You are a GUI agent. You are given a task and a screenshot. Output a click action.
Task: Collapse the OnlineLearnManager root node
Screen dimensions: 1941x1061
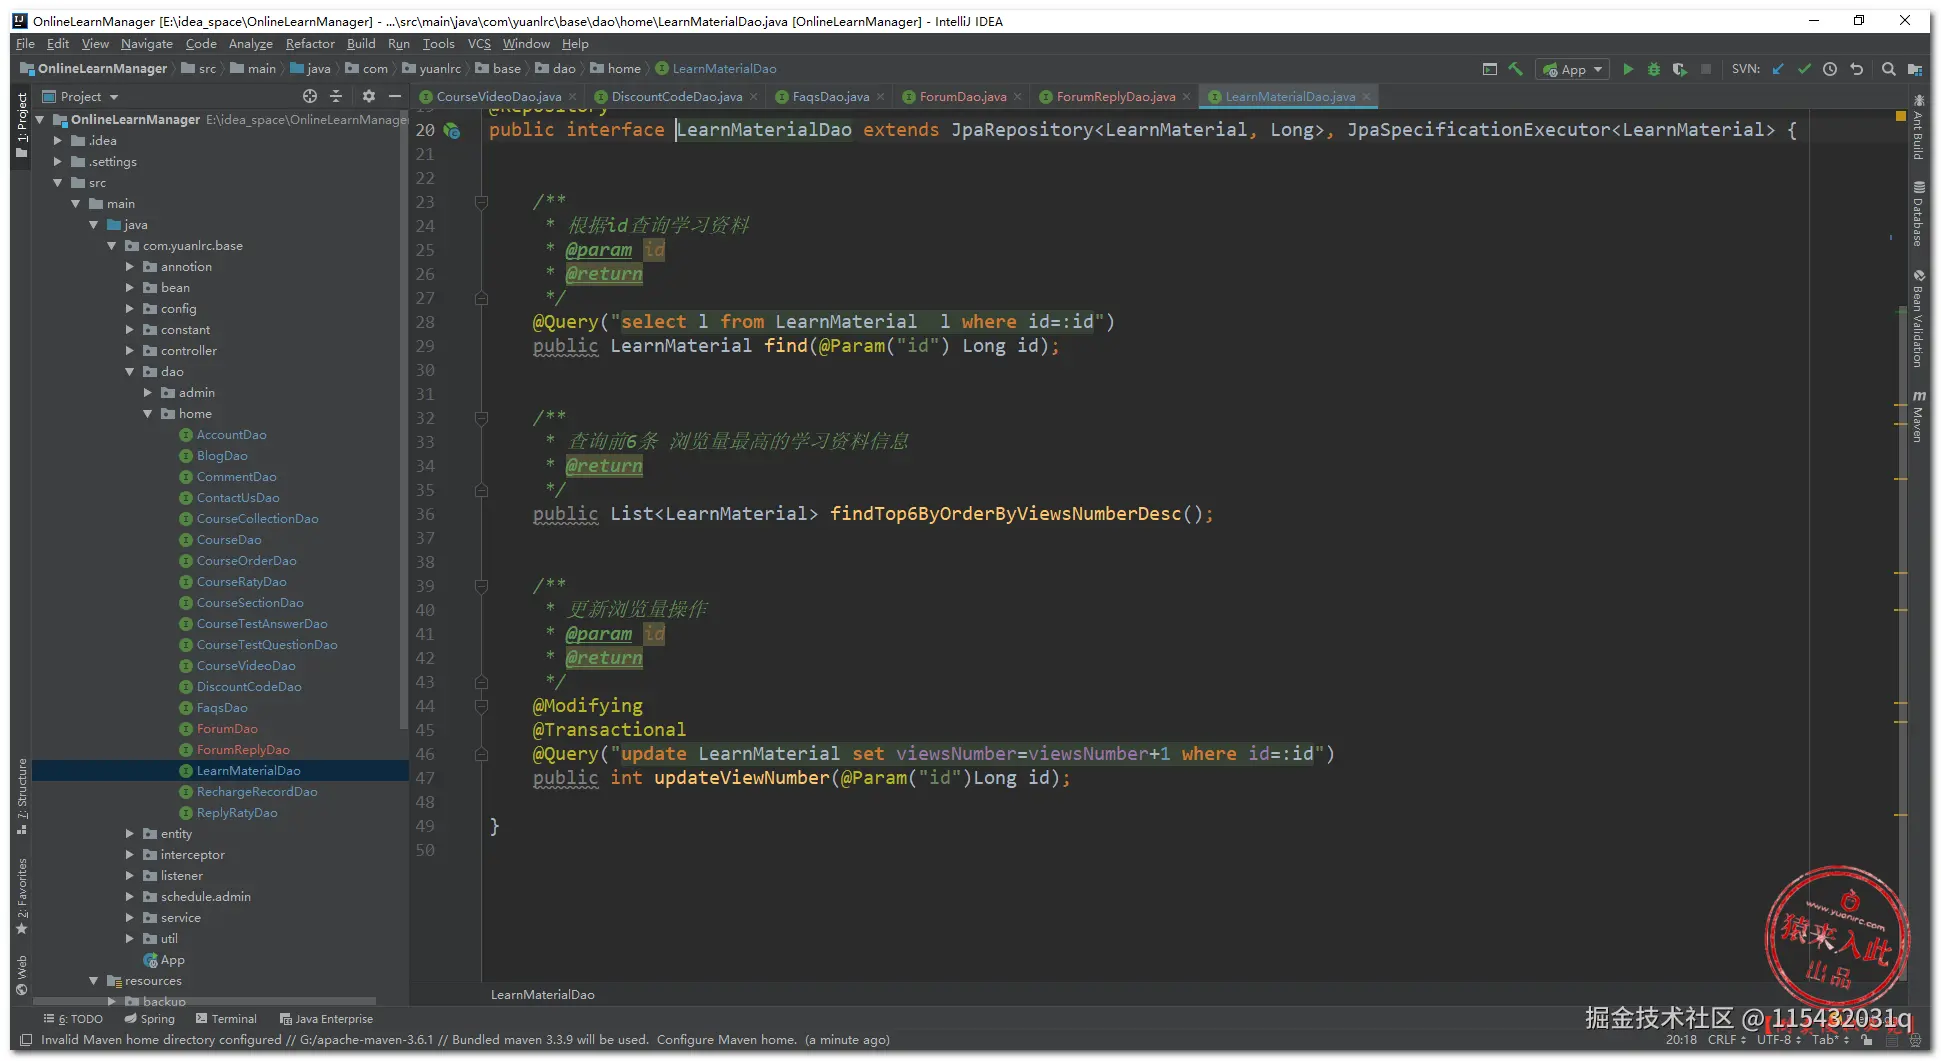40,120
